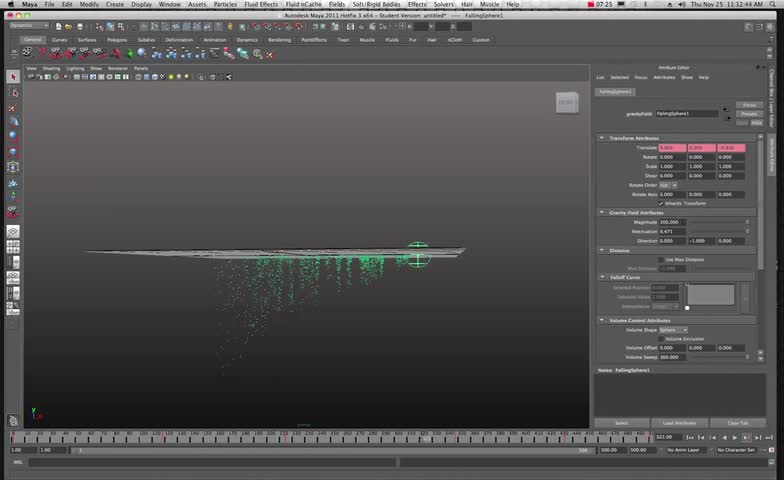Click the Load Attributes button

(x=679, y=423)
